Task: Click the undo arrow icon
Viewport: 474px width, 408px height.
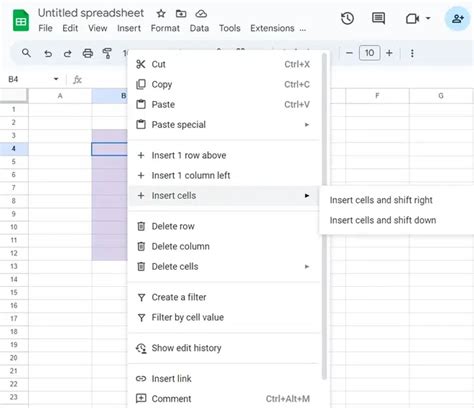Action: pyautogui.click(x=48, y=53)
